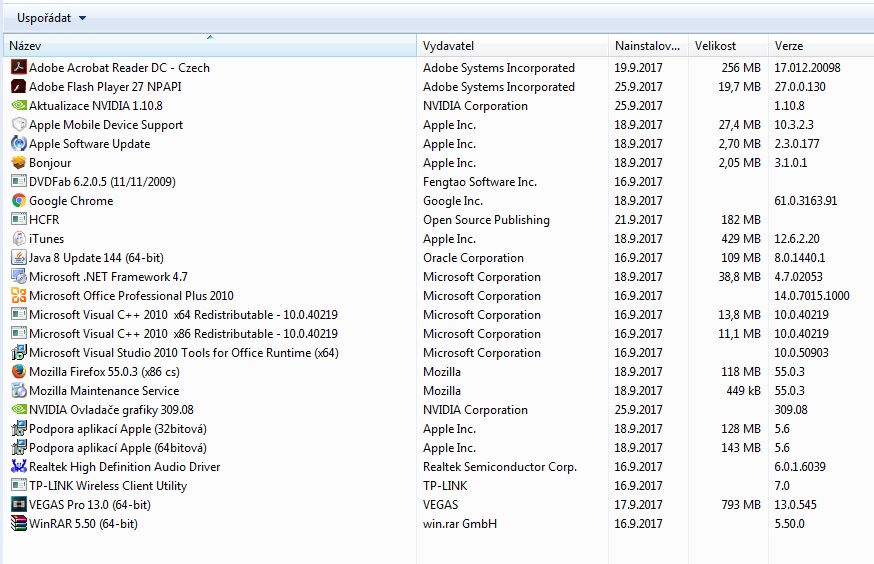The width and height of the screenshot is (874, 564).
Task: Click the Podpora aplikací Apple (32bitová) icon
Action: tap(19, 429)
